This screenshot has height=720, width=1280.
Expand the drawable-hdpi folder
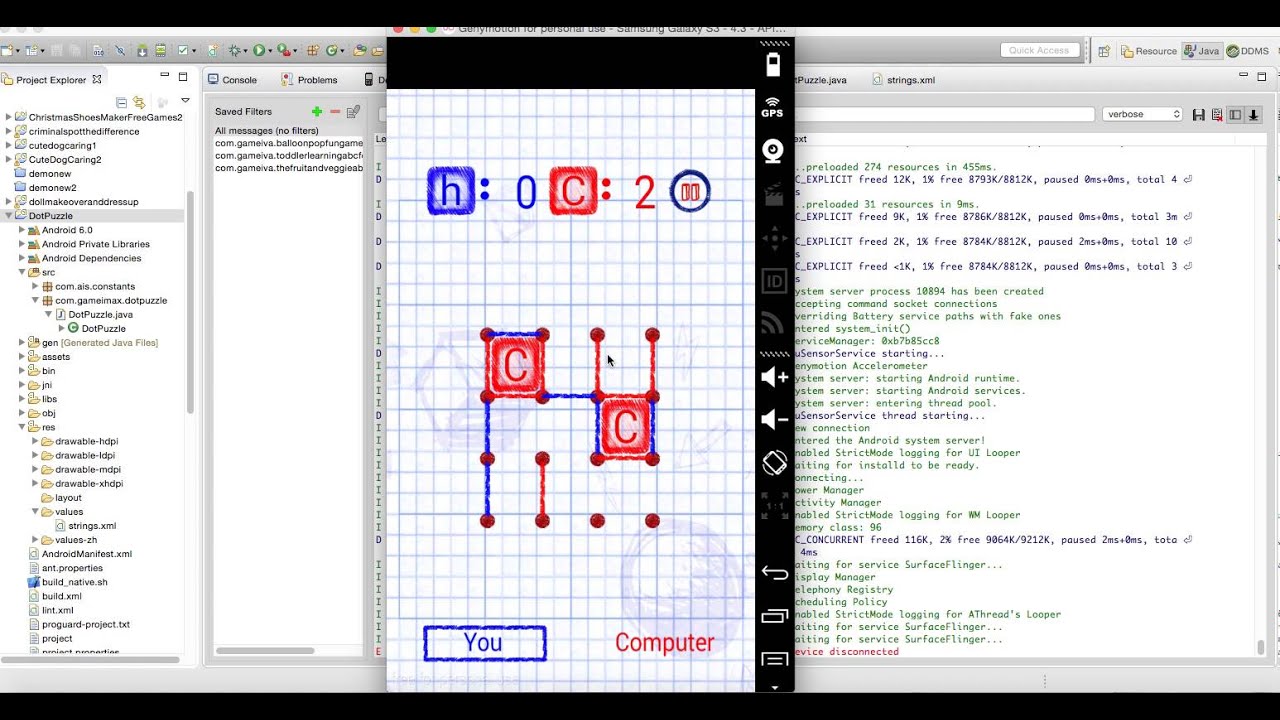point(35,441)
